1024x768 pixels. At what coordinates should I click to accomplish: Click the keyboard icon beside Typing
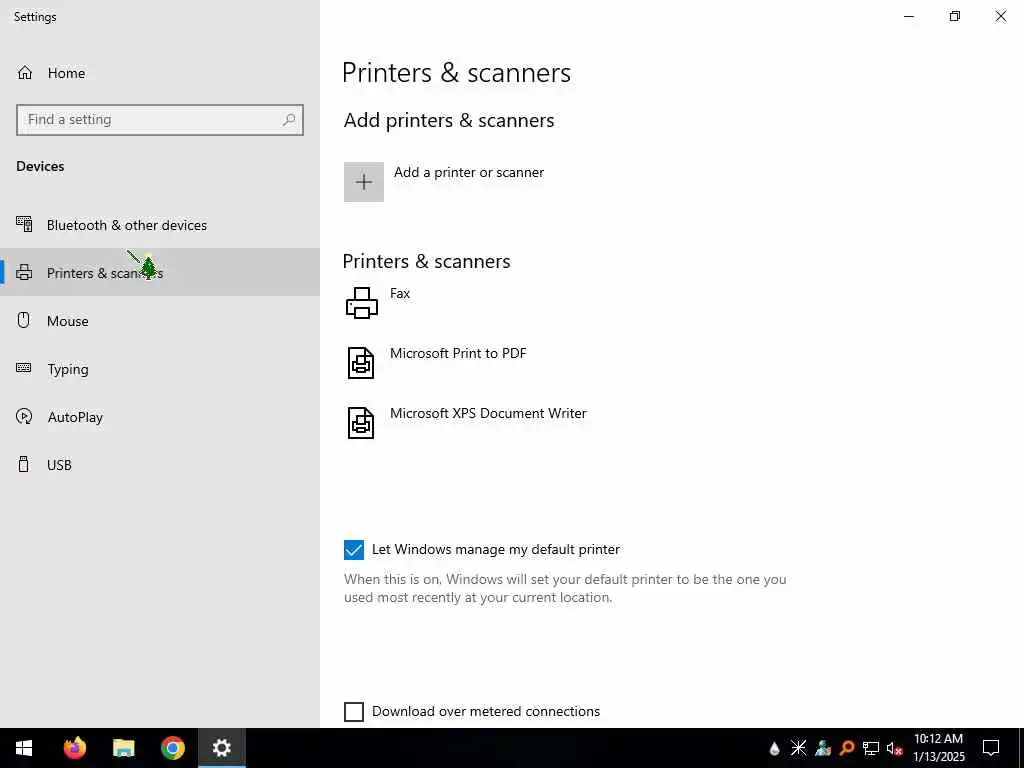click(x=24, y=368)
